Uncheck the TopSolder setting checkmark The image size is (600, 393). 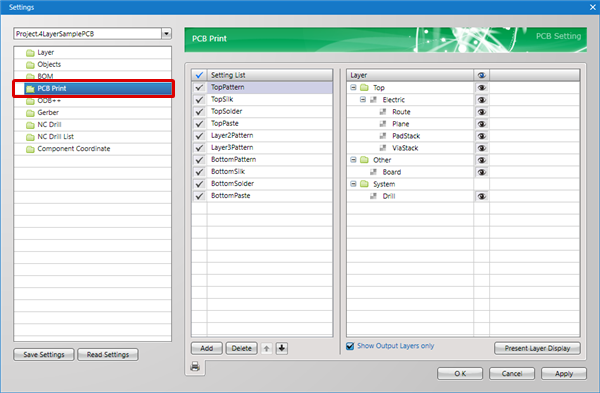pos(199,112)
